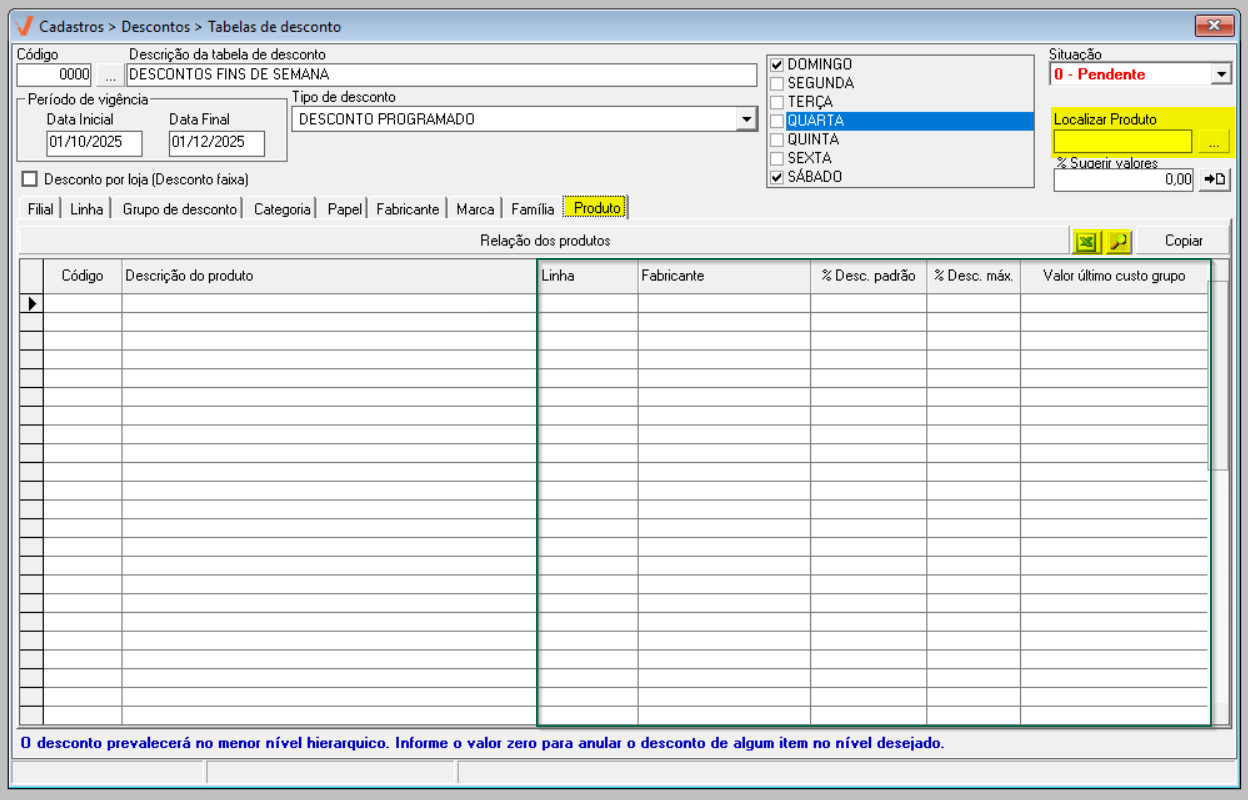
Task: Open the Localizar Produto lookup button
Action: 1213,142
